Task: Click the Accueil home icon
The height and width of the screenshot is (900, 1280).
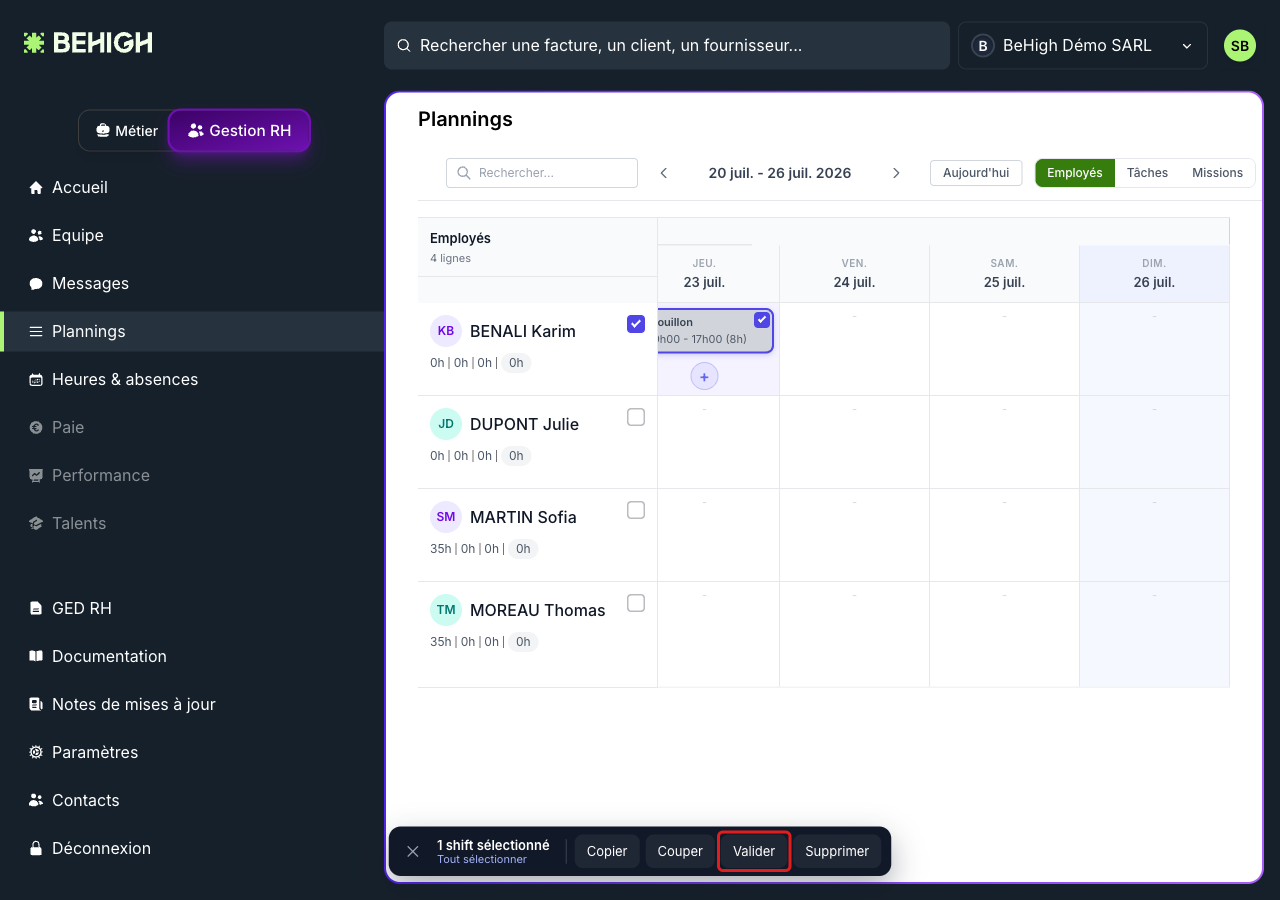Action: [36, 188]
